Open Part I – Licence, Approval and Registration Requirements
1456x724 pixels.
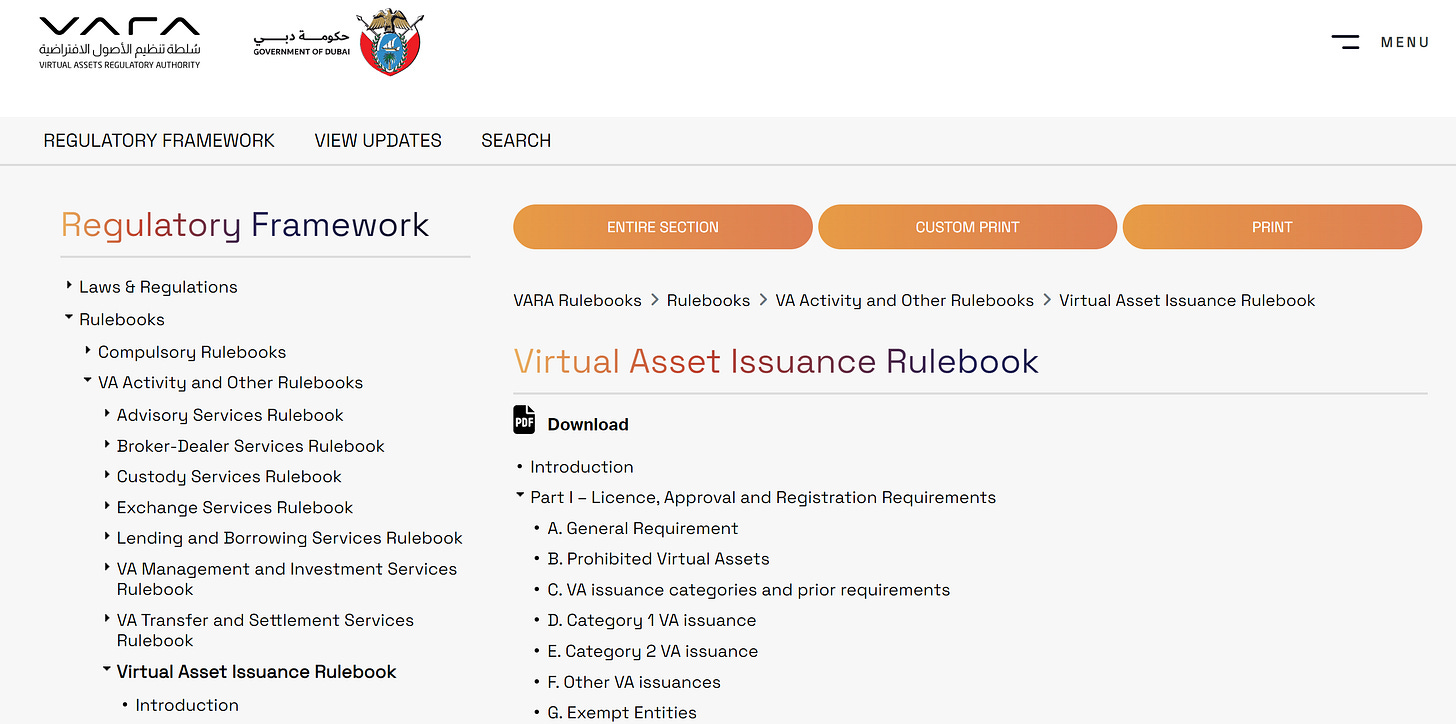pos(763,498)
